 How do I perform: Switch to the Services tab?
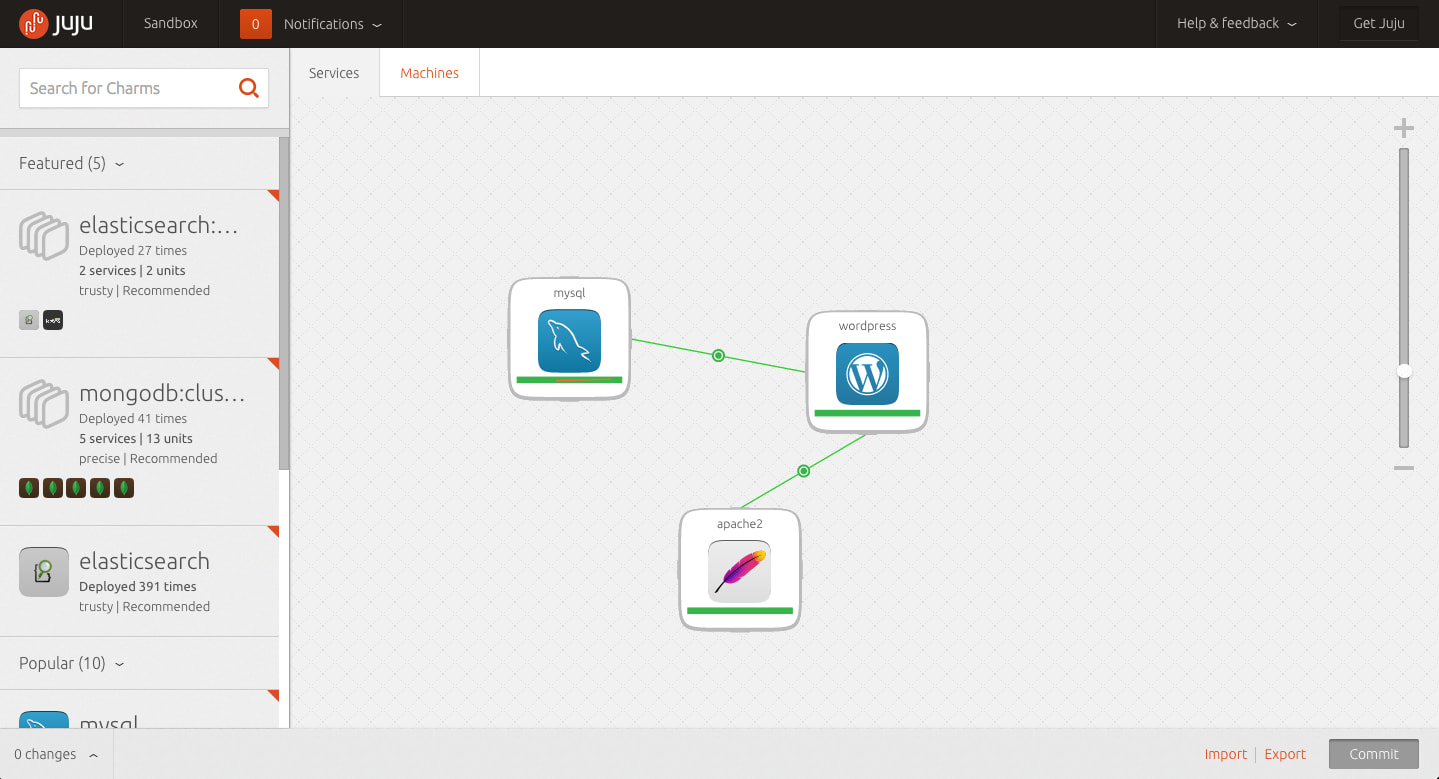(334, 73)
